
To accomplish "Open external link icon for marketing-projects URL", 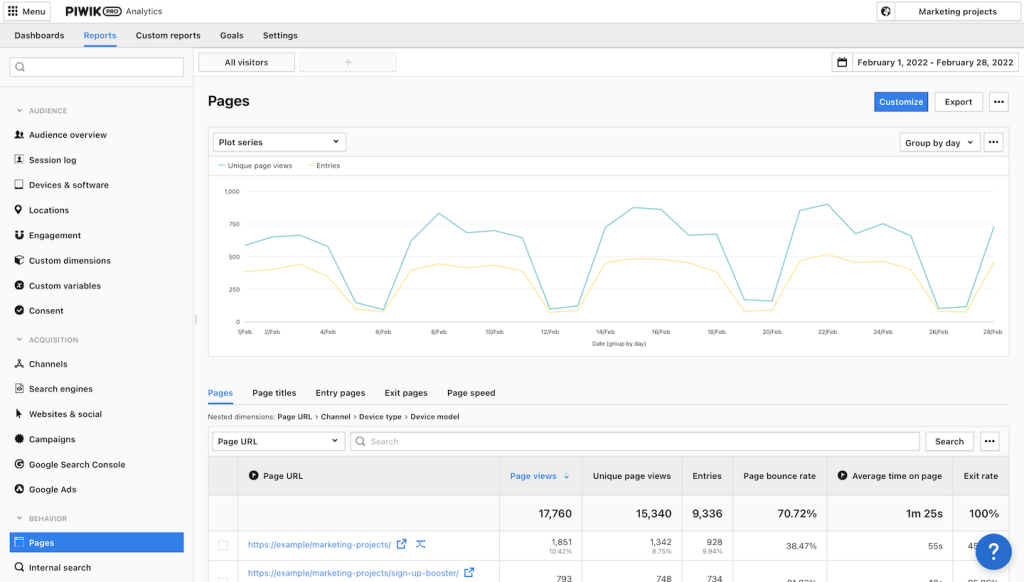I will 402,544.
